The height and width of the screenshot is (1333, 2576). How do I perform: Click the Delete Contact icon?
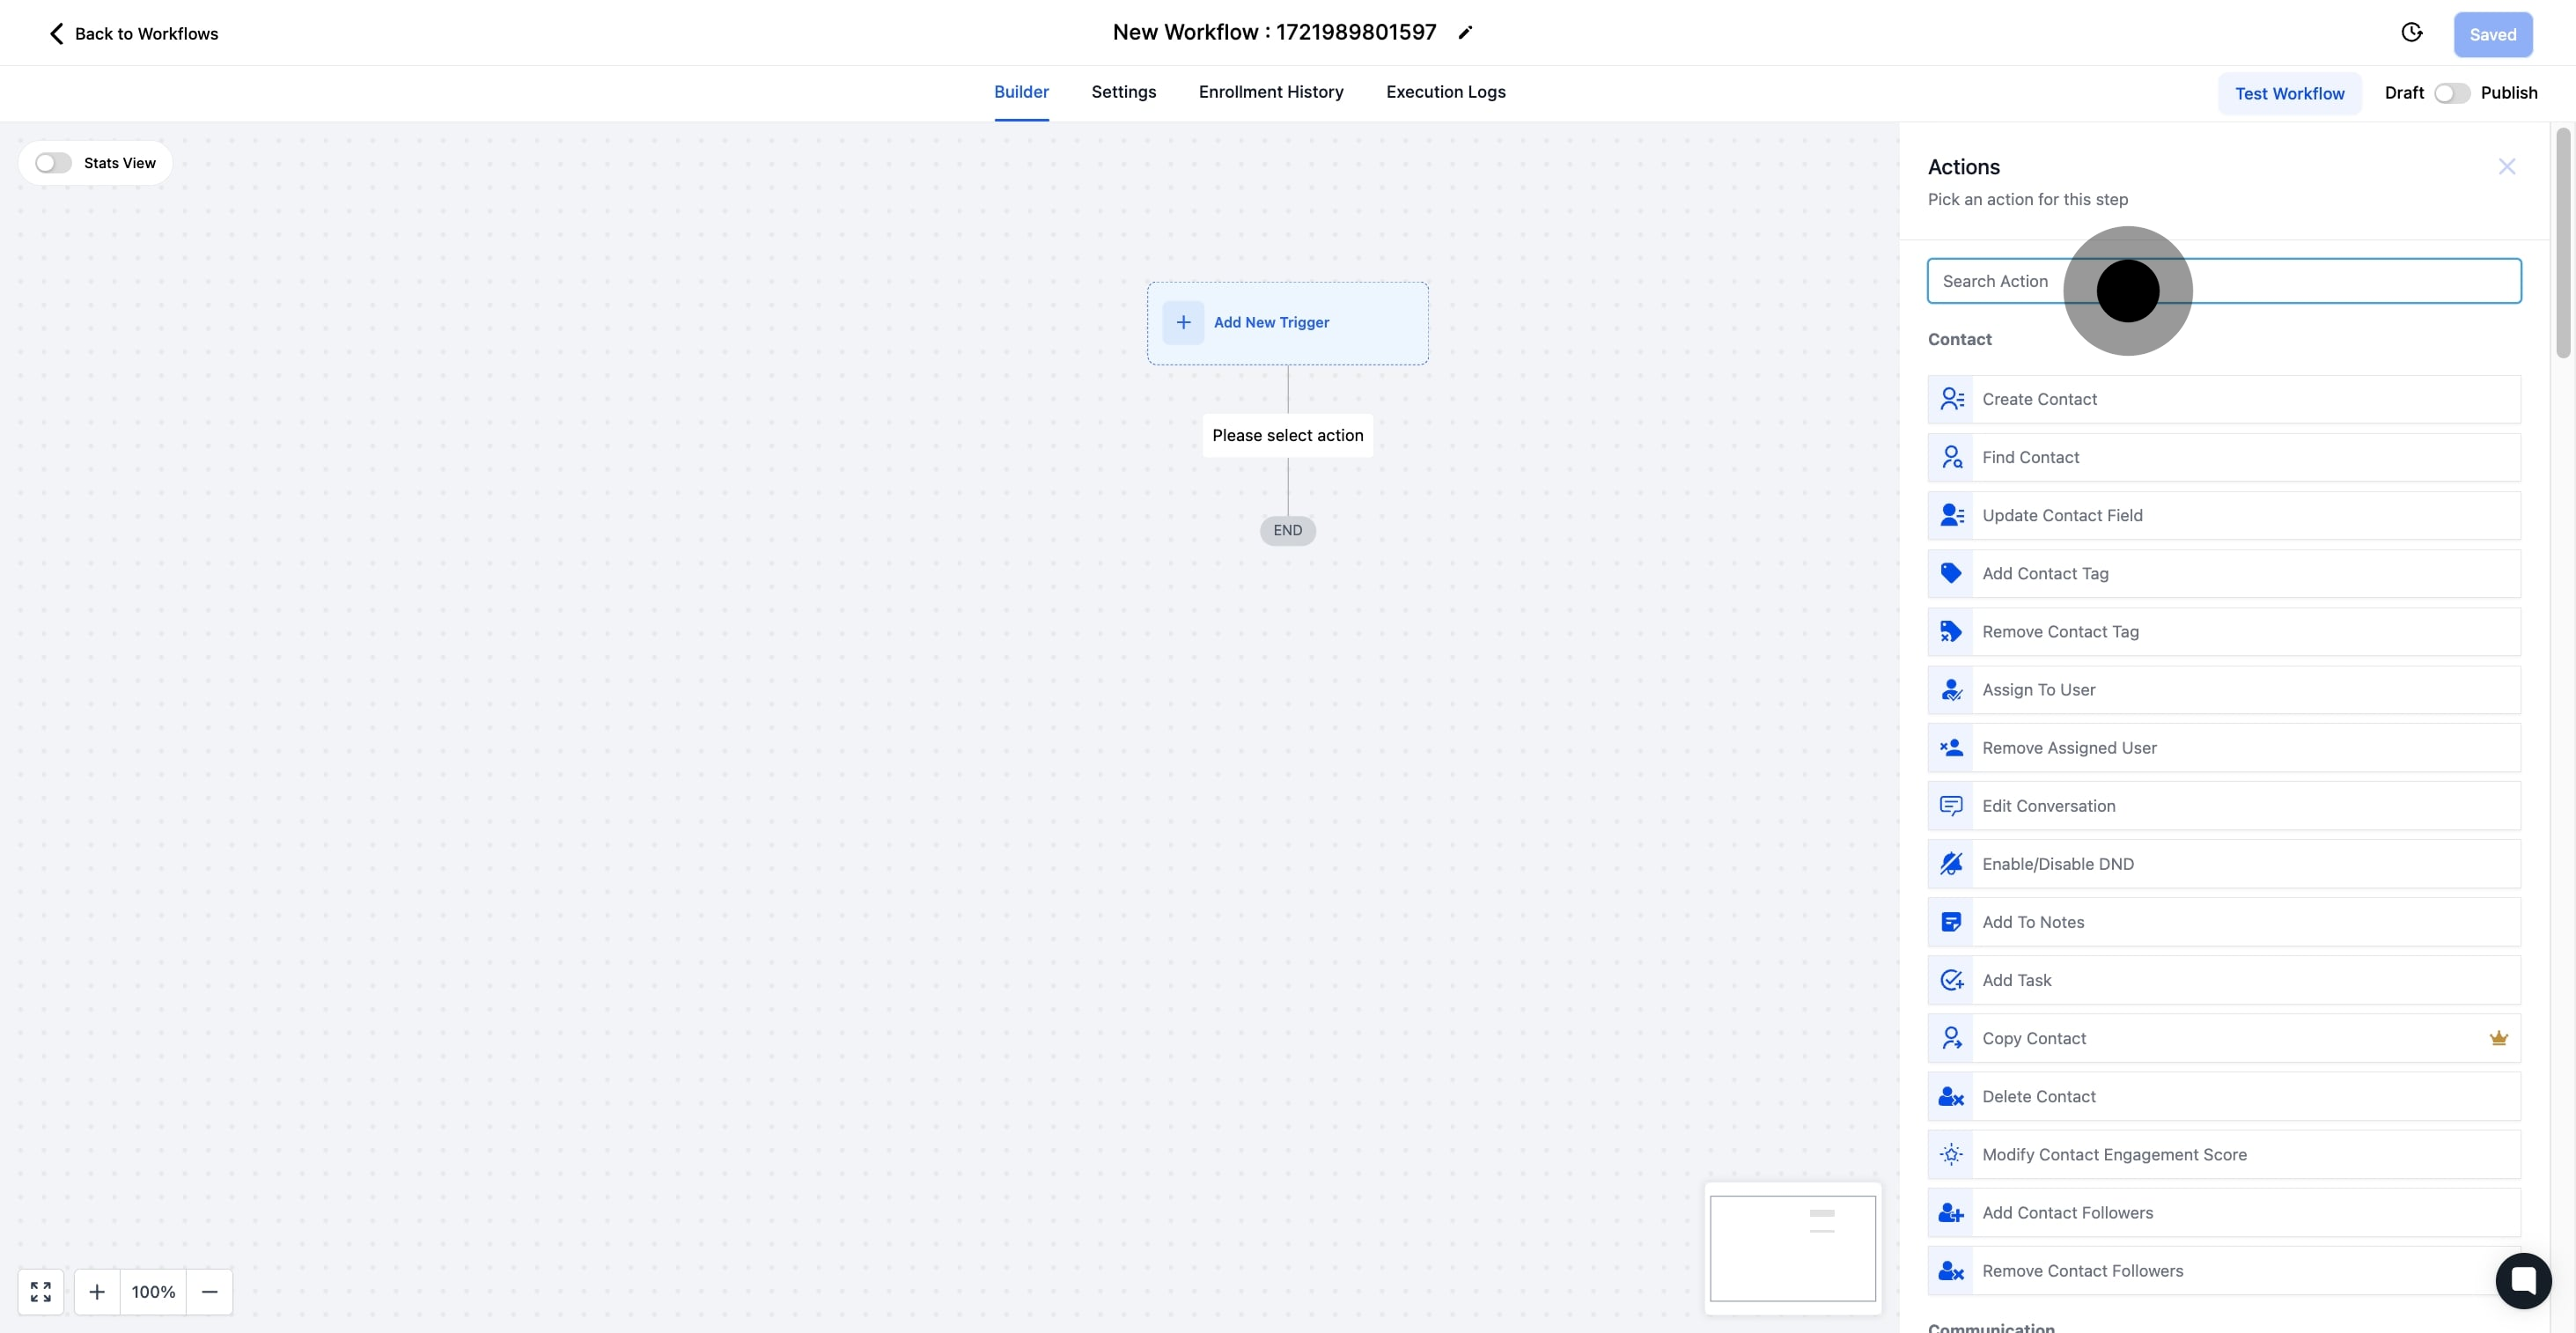pos(1951,1096)
